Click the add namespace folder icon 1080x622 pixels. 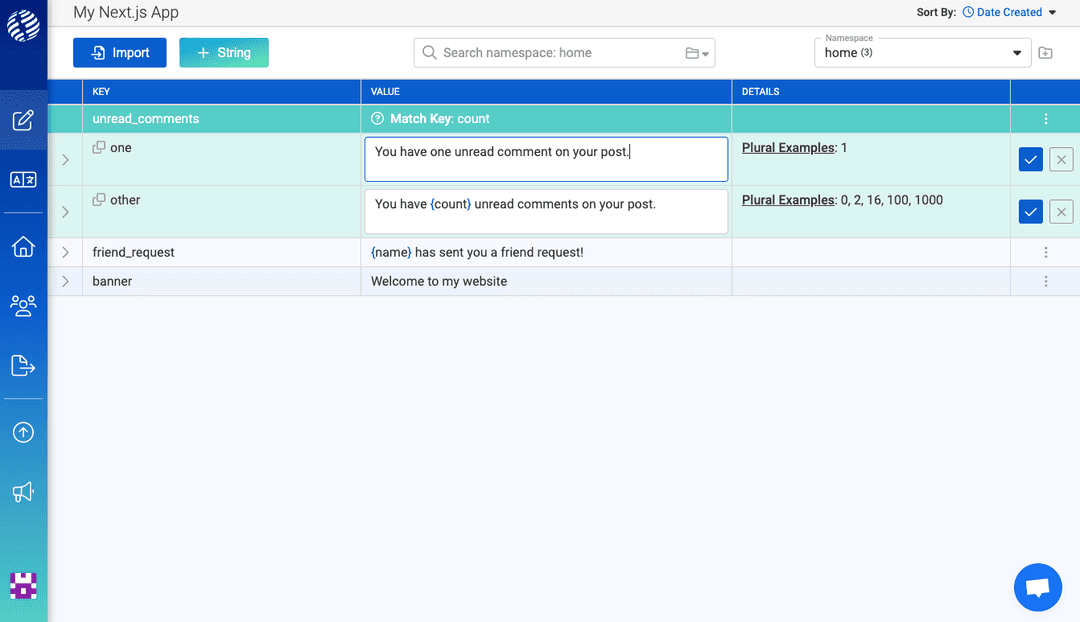tap(1045, 53)
